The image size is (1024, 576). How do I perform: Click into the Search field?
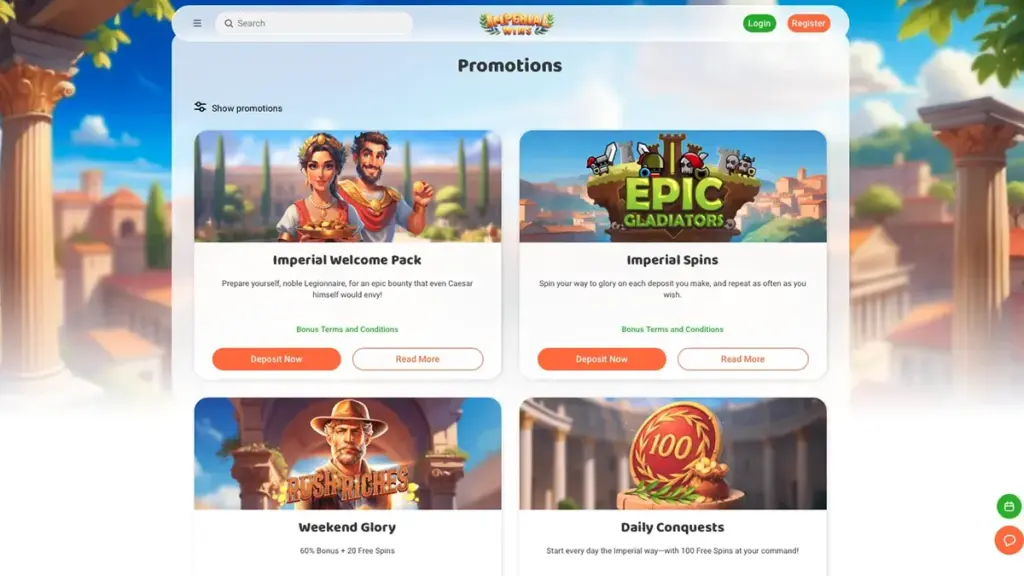pyautogui.click(x=314, y=24)
